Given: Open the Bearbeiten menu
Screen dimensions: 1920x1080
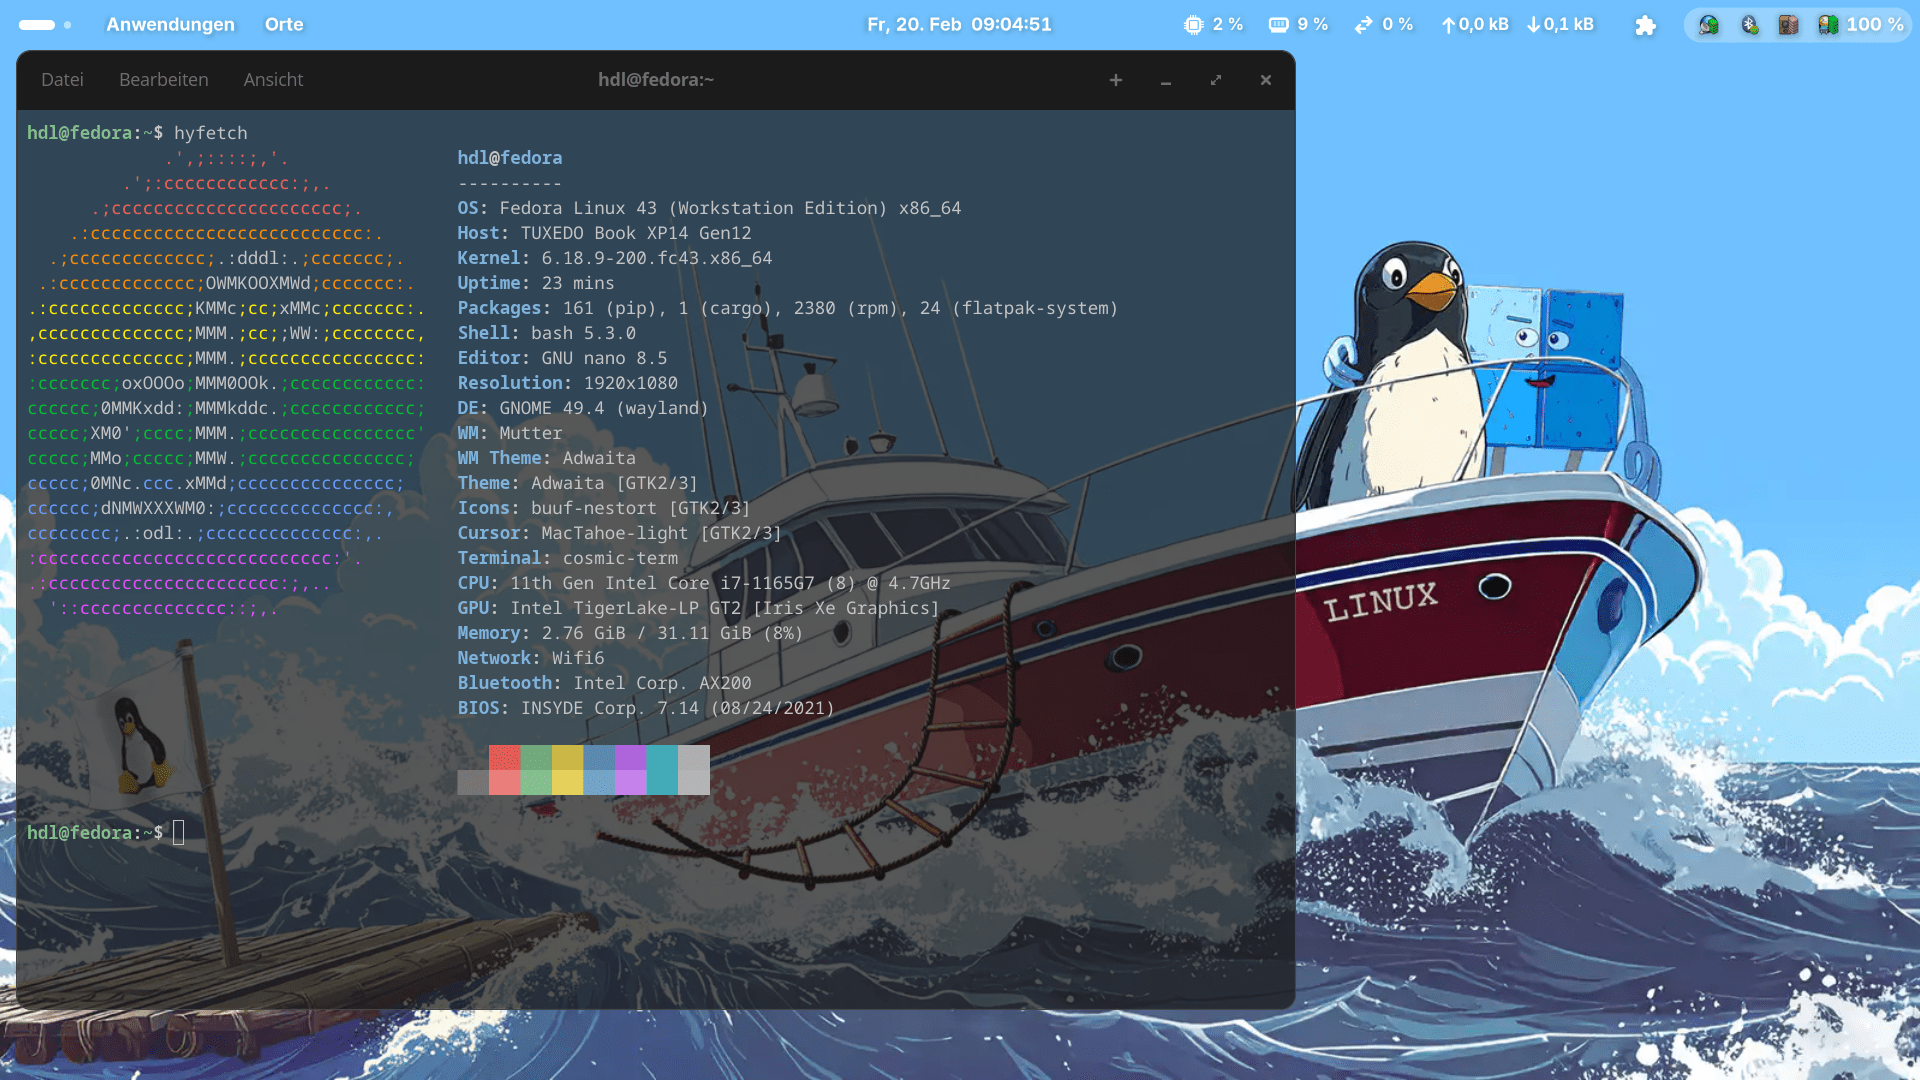Looking at the screenshot, I should (x=164, y=80).
